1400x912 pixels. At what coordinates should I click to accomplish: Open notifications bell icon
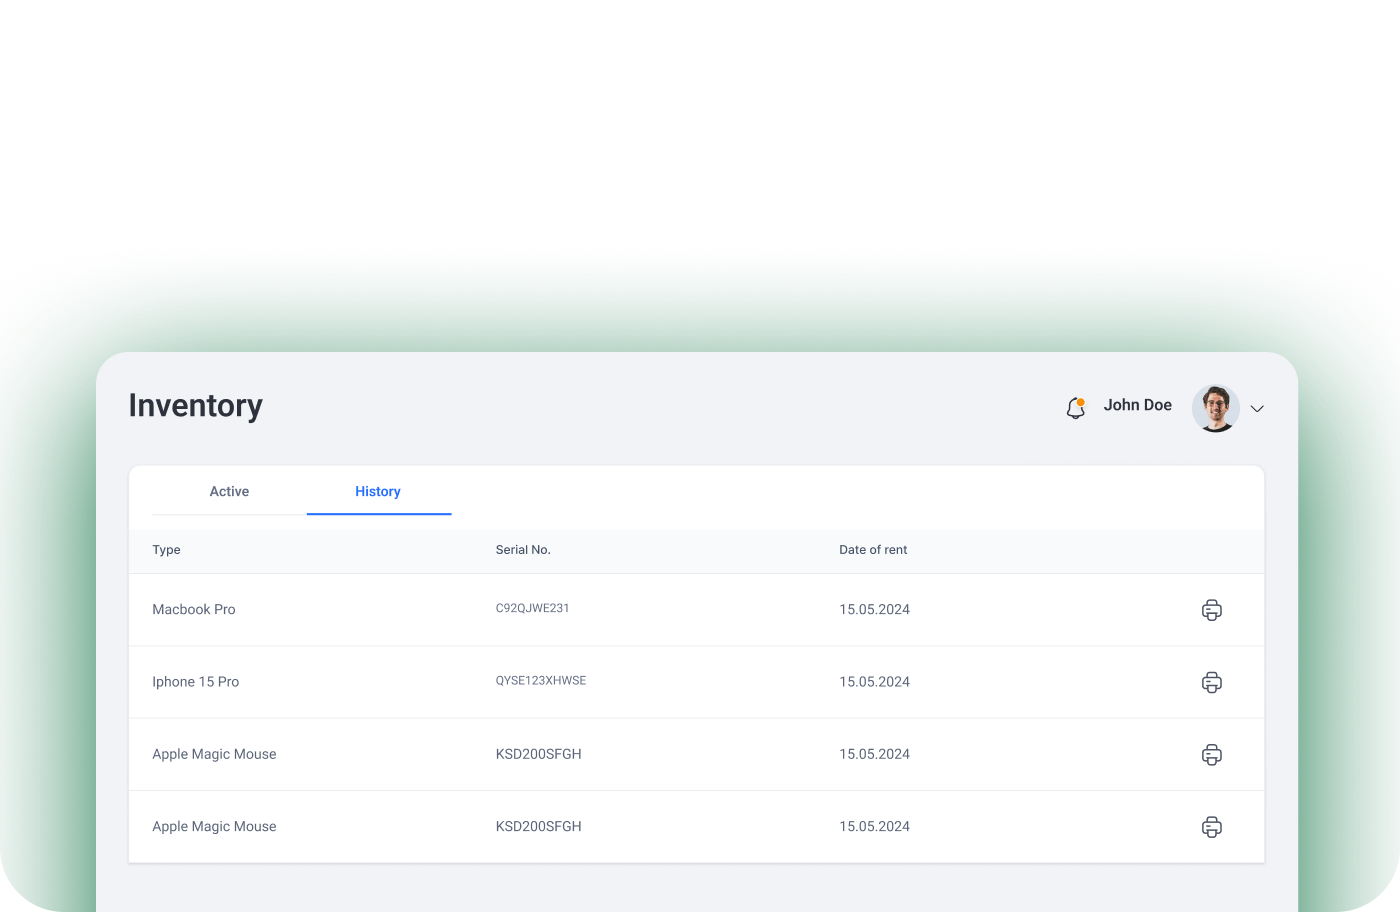[1076, 408]
